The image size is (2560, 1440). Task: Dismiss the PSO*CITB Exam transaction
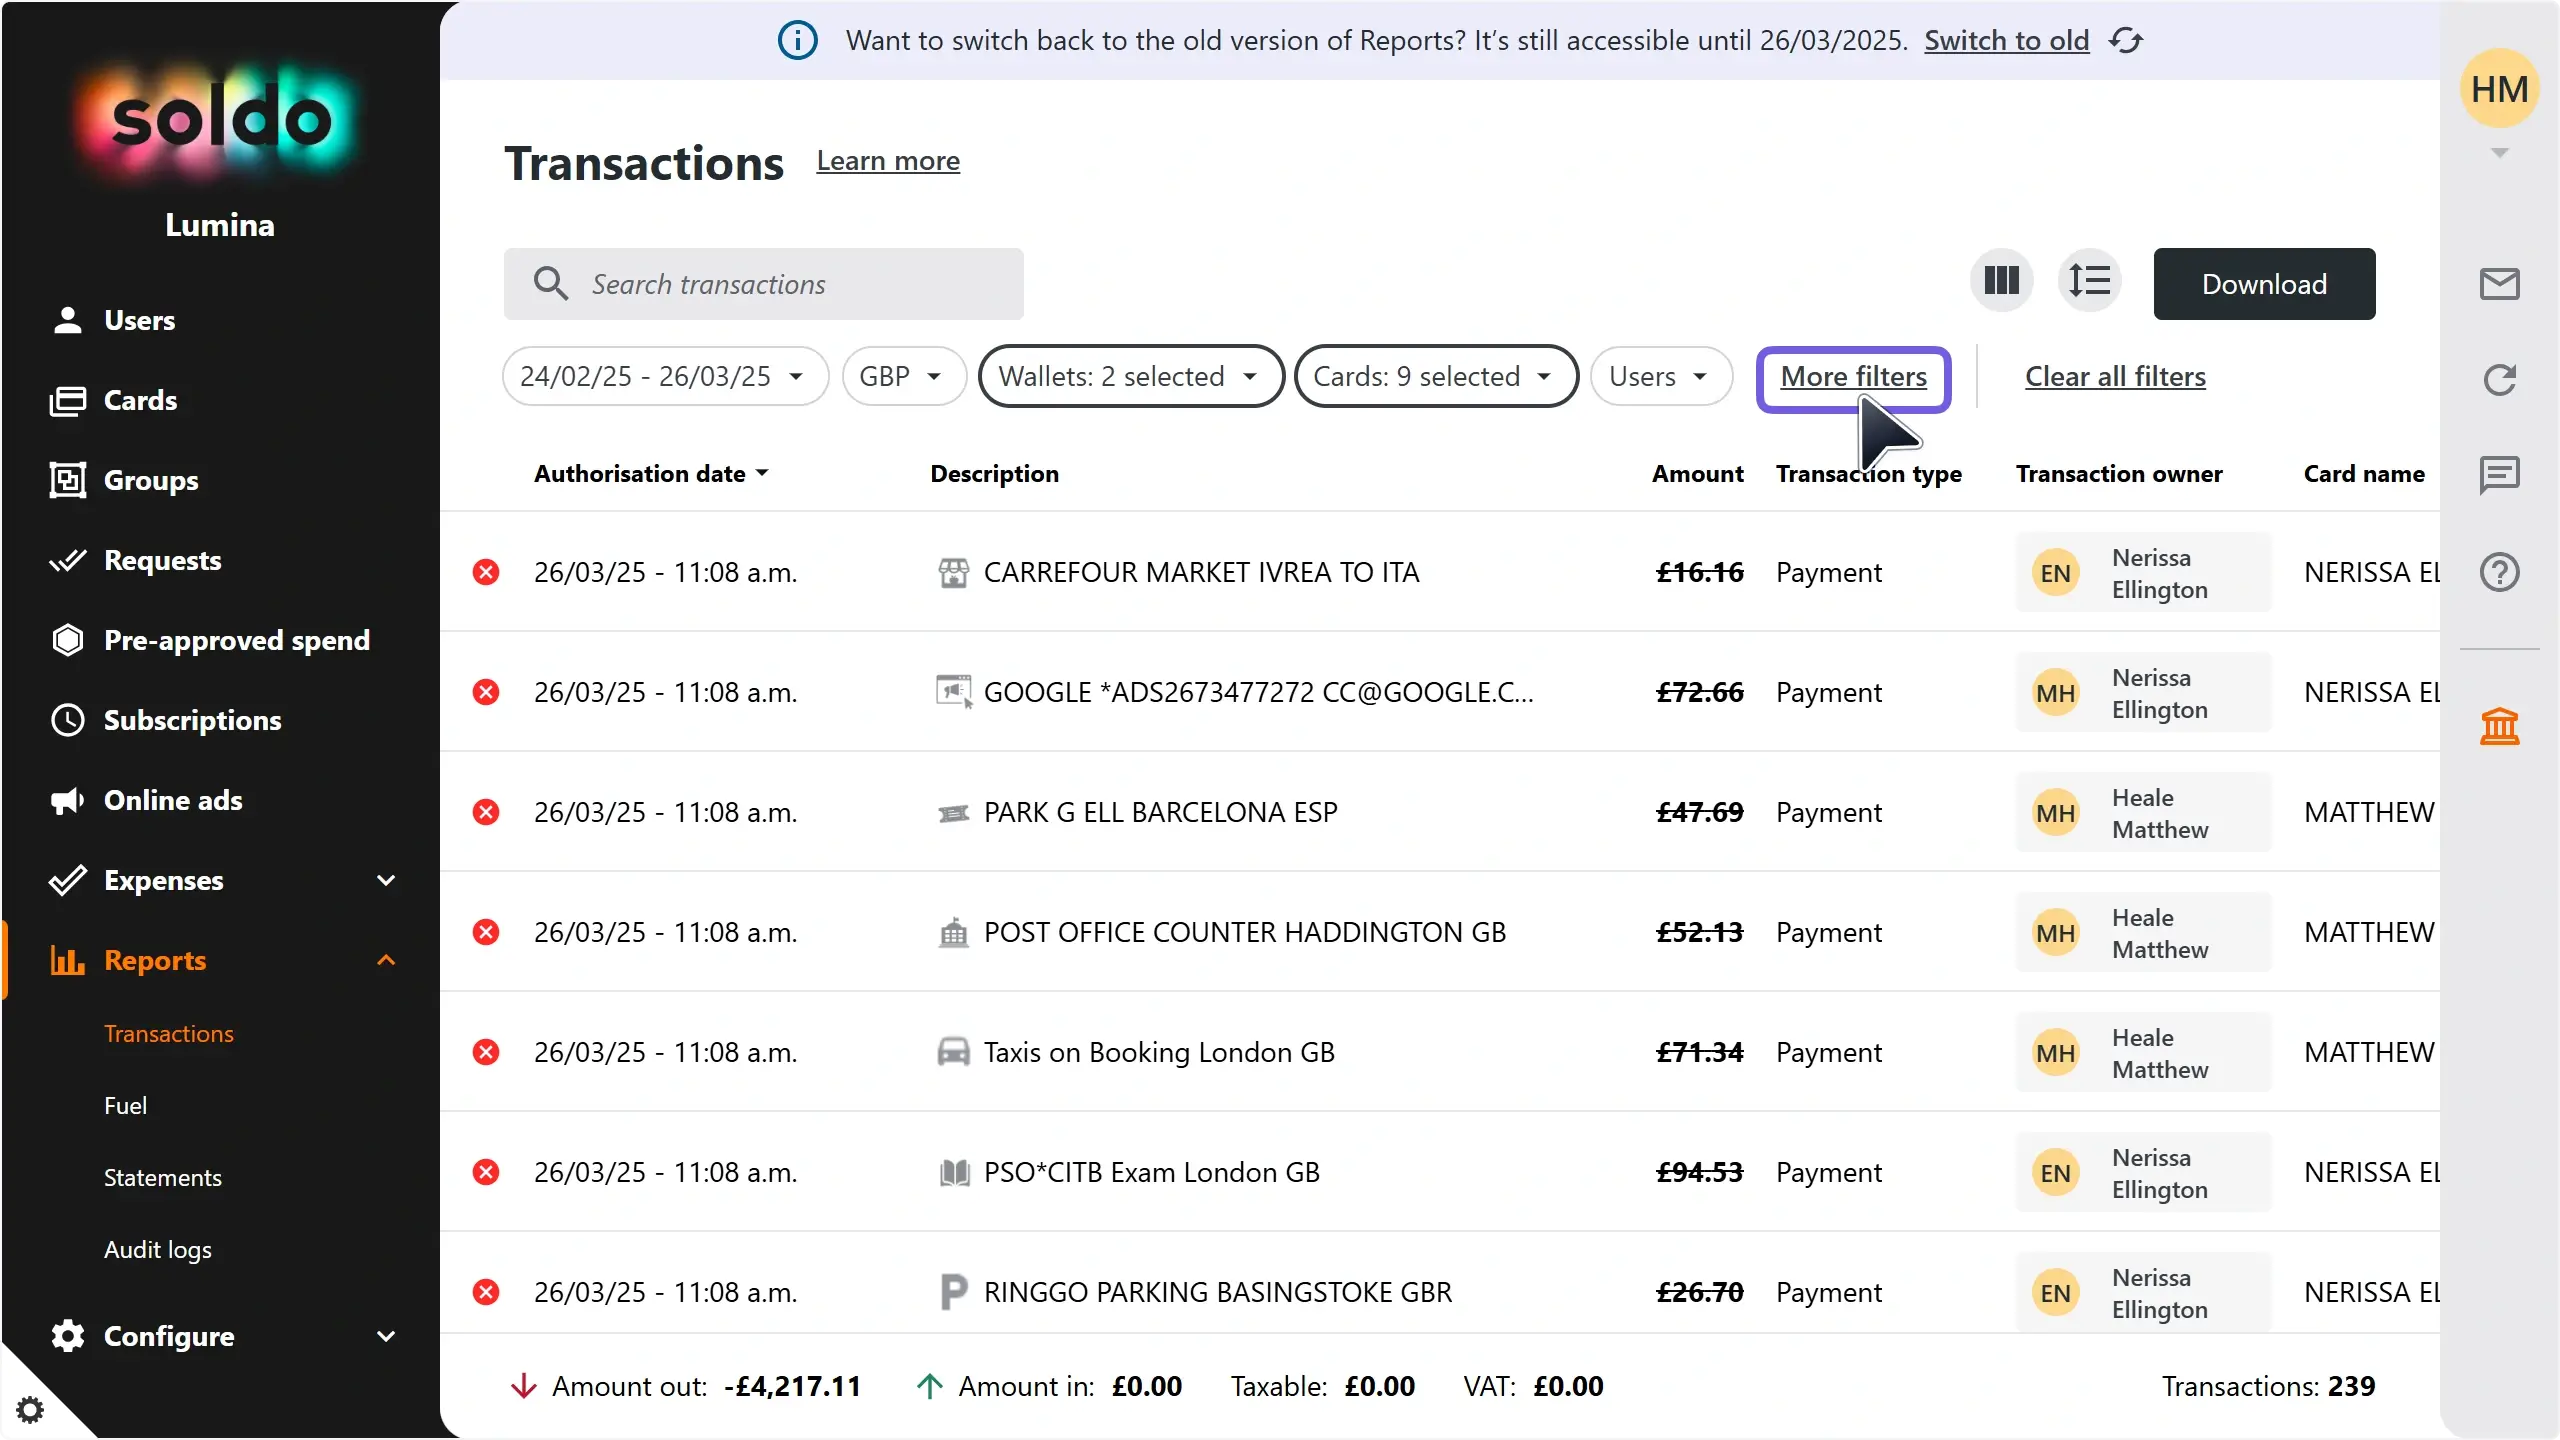(487, 1171)
